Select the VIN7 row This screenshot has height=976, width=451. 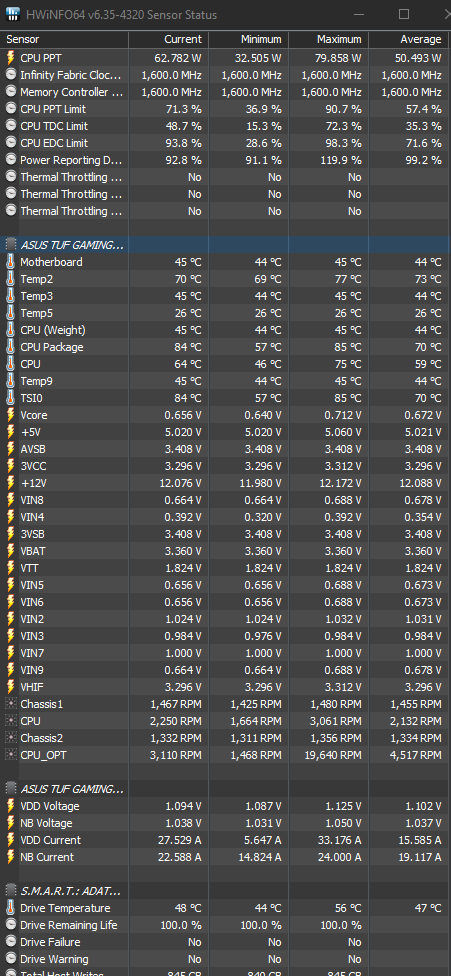(225, 653)
